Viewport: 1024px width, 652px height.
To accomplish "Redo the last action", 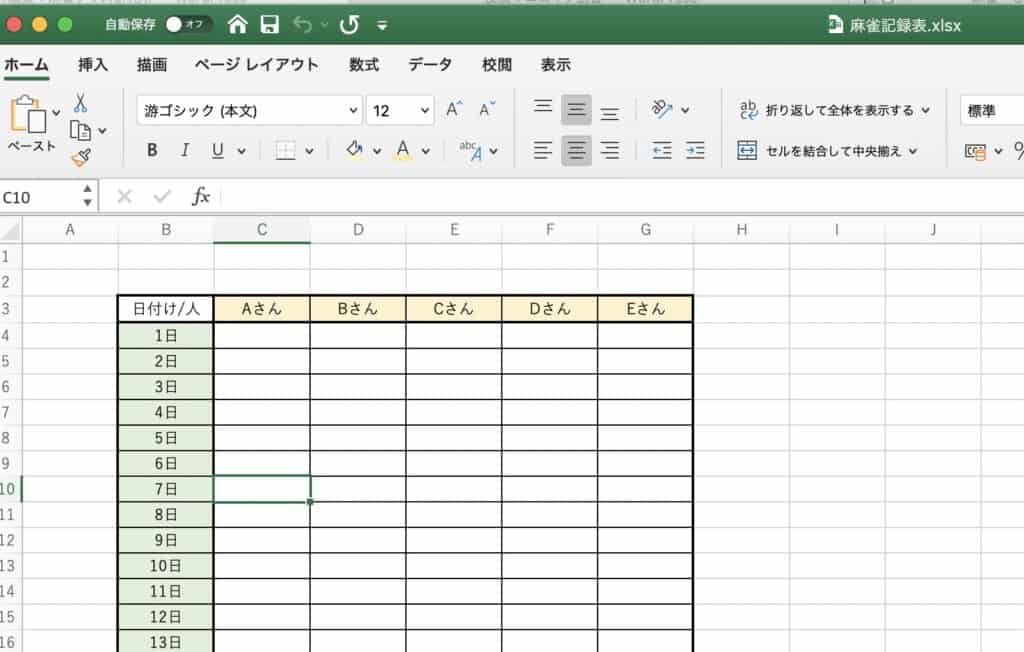I will click(349, 25).
